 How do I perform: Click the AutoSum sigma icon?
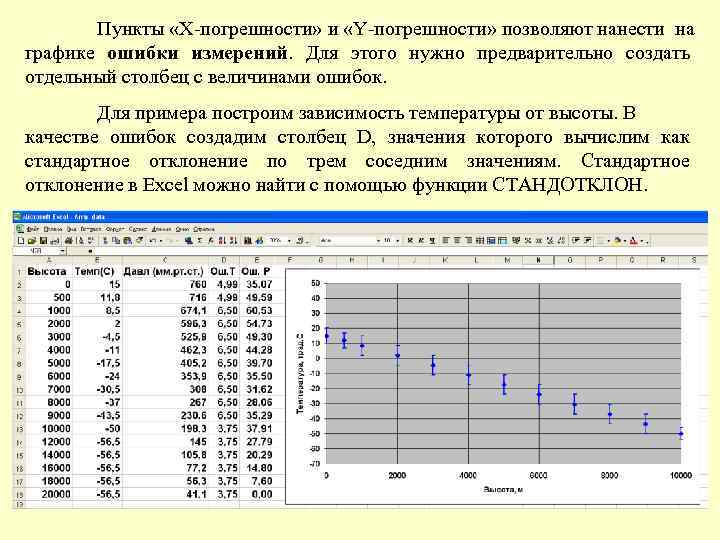[x=199, y=241]
